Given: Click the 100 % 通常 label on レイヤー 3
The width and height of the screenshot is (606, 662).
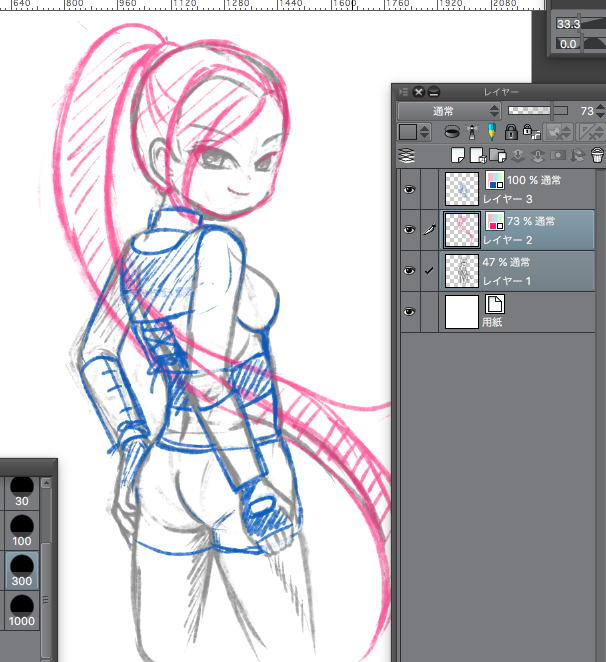Looking at the screenshot, I should point(534,180).
